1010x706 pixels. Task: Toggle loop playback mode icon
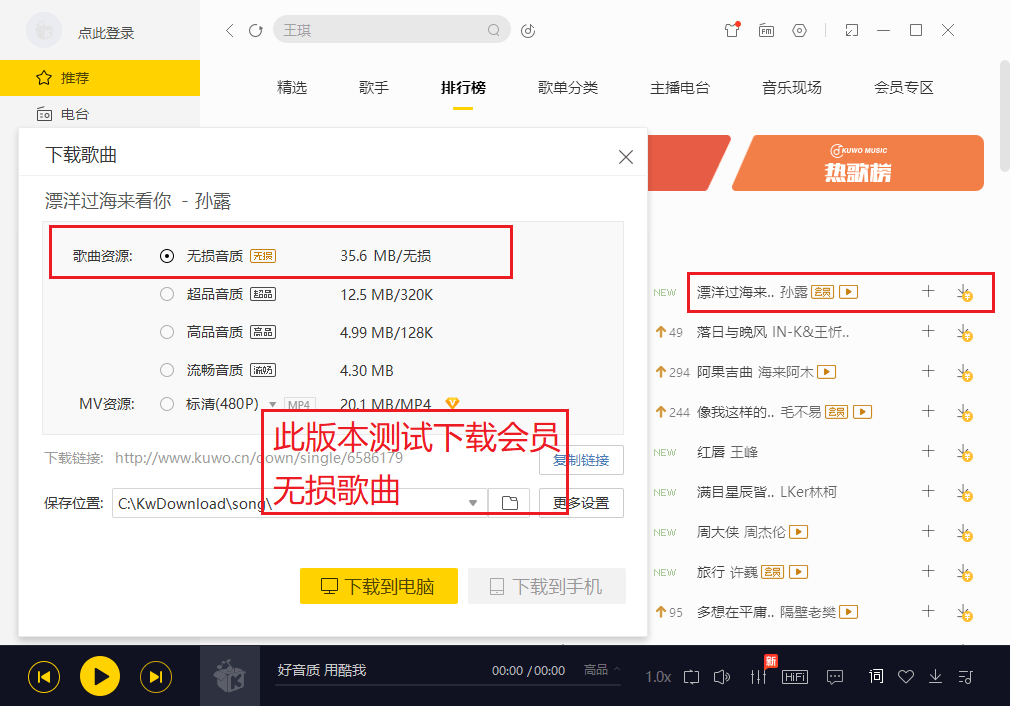(x=691, y=677)
